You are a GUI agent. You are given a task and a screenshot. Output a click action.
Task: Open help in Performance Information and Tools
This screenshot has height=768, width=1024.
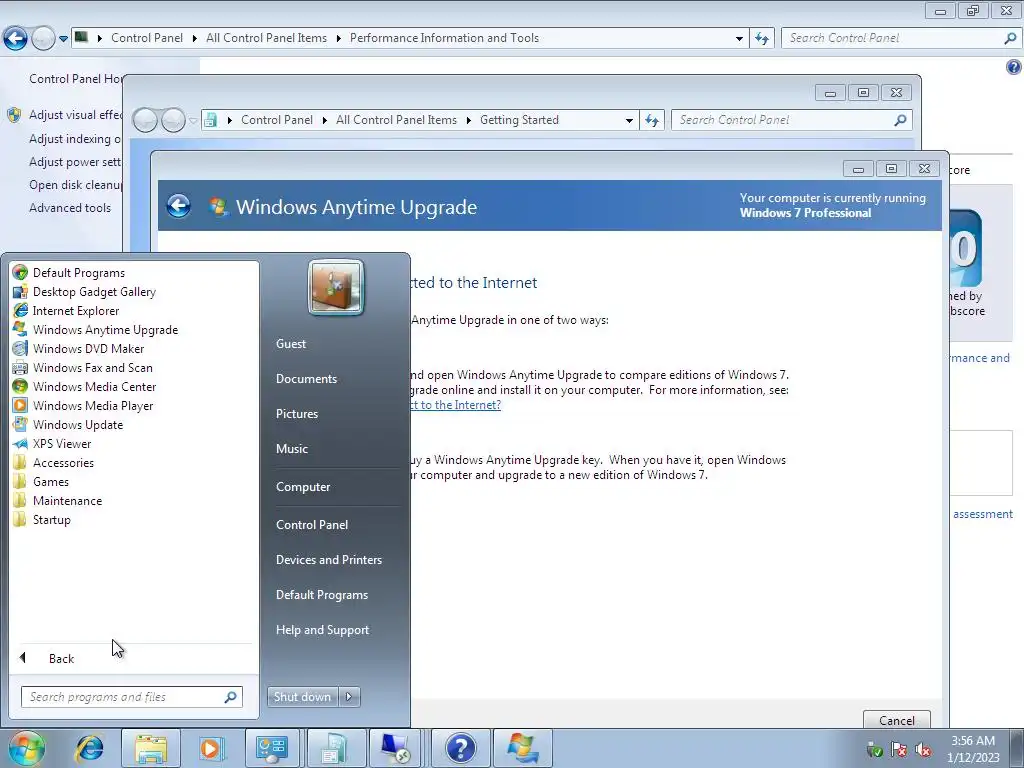(1014, 67)
